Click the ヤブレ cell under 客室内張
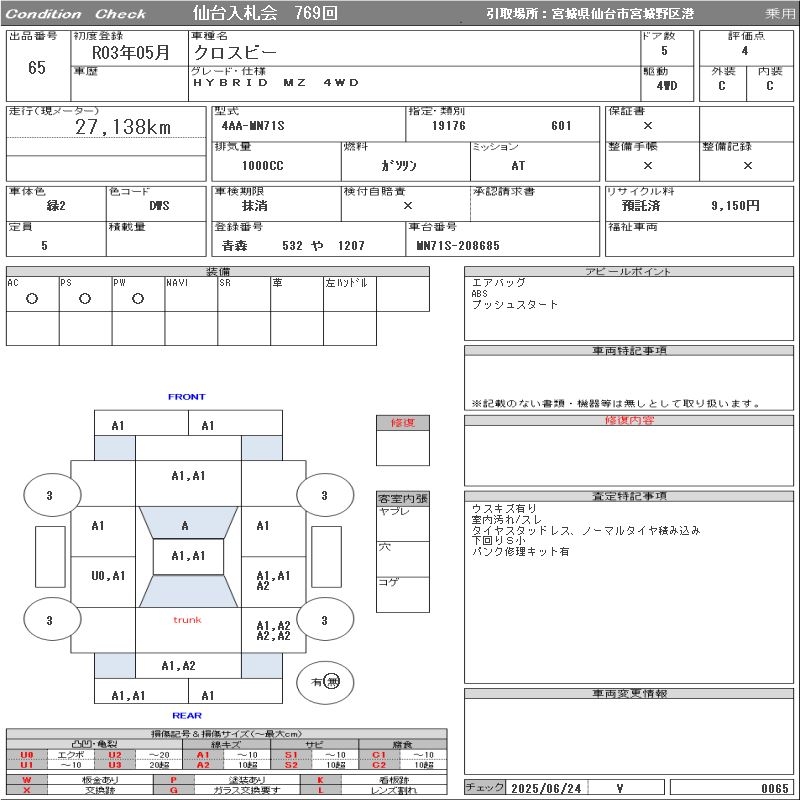800x800 pixels. (x=403, y=523)
